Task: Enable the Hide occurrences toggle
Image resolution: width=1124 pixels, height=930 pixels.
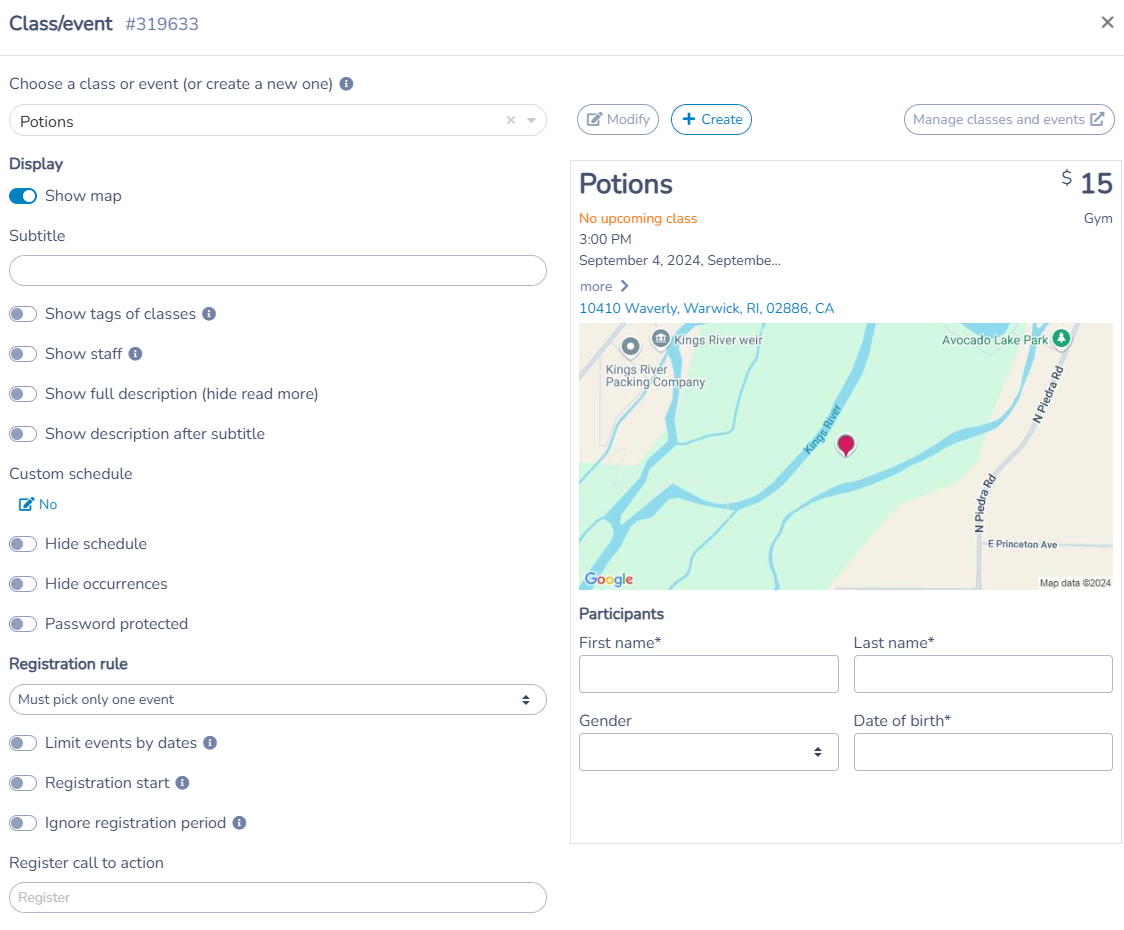Action: coord(23,584)
